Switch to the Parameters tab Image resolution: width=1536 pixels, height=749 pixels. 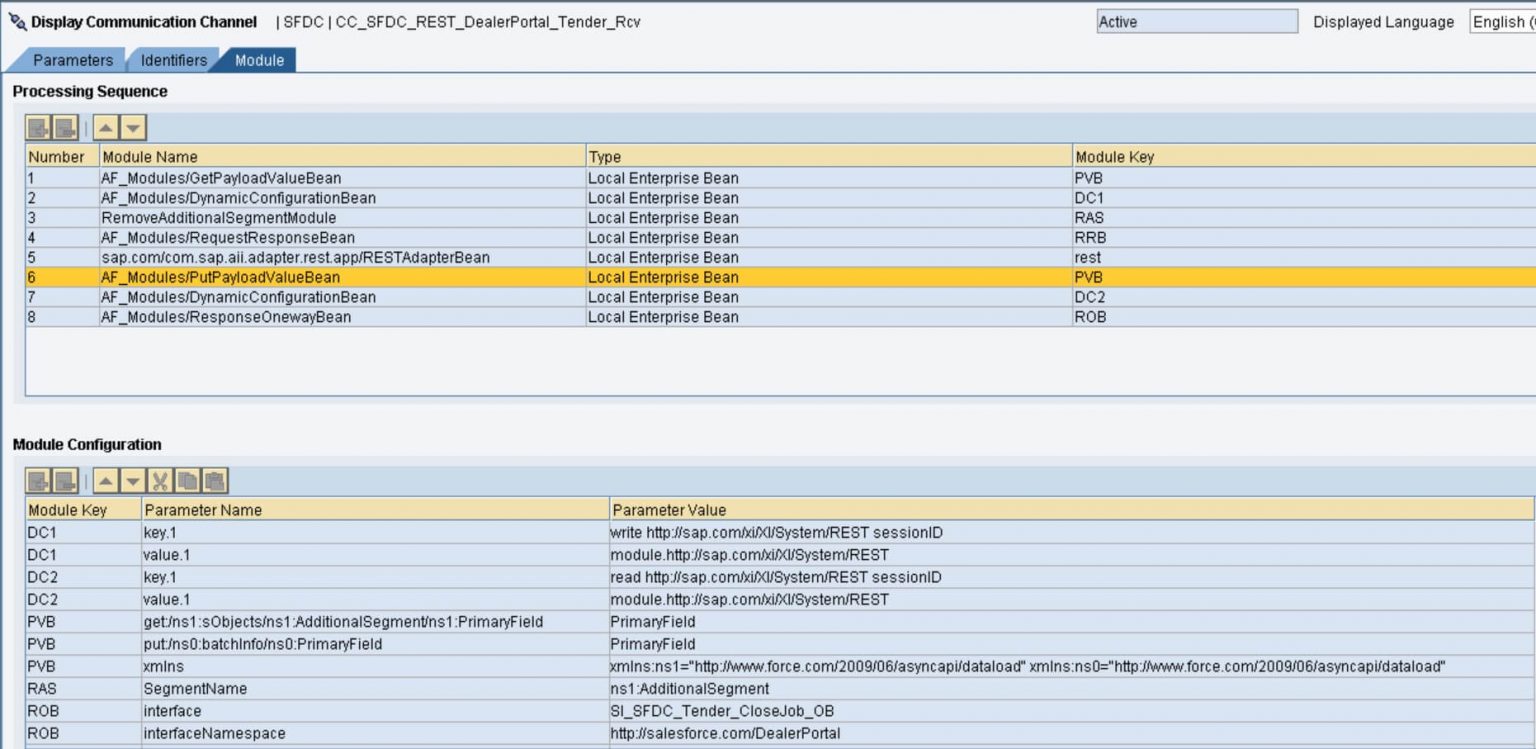point(72,60)
